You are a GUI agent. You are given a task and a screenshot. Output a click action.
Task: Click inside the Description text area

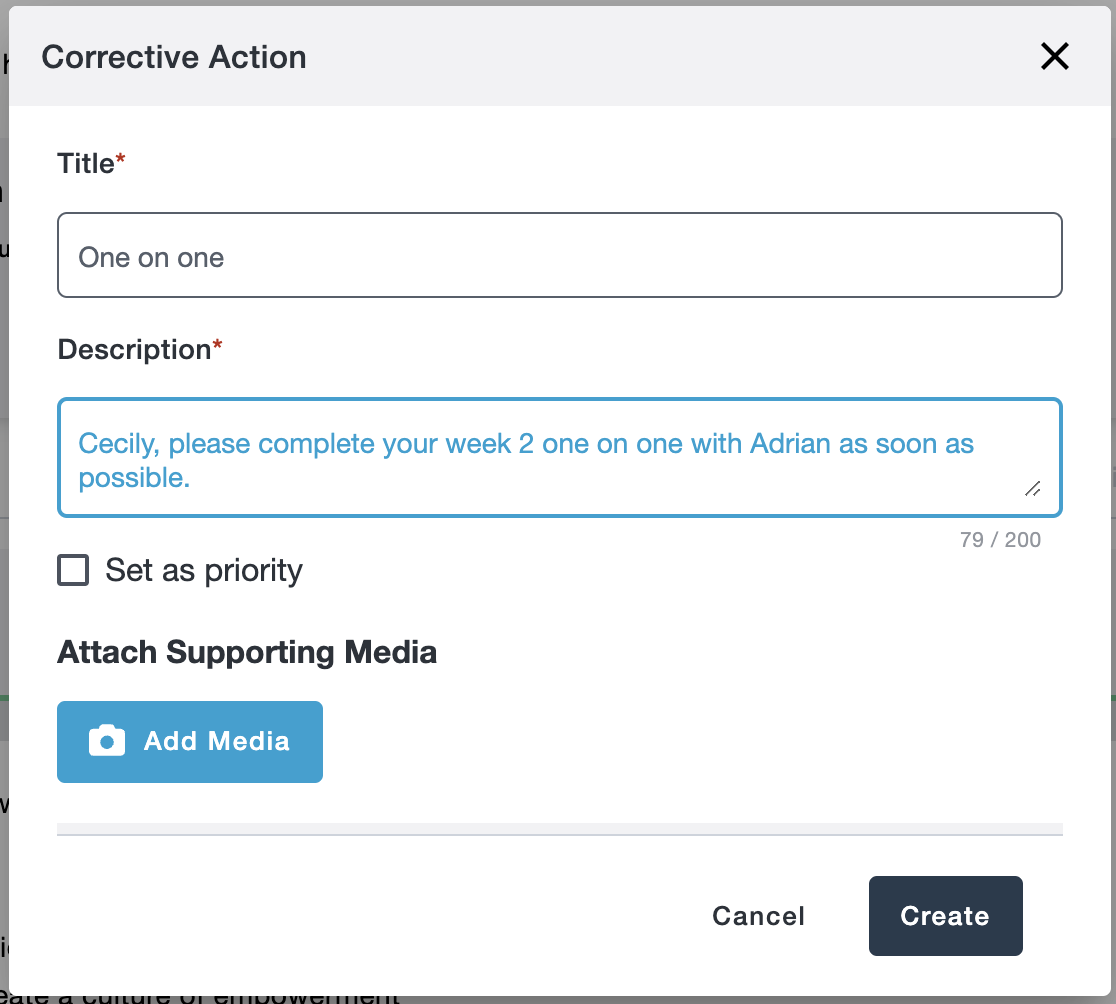tap(559, 459)
